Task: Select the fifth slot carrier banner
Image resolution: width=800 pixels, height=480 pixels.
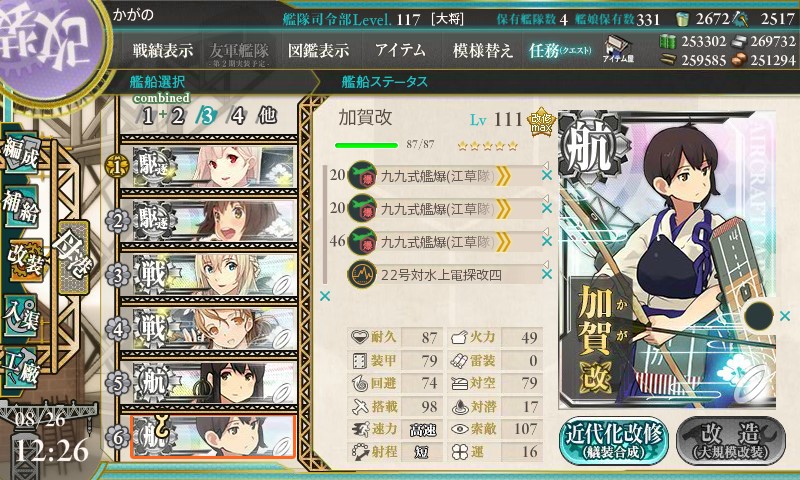Action: pos(214,383)
